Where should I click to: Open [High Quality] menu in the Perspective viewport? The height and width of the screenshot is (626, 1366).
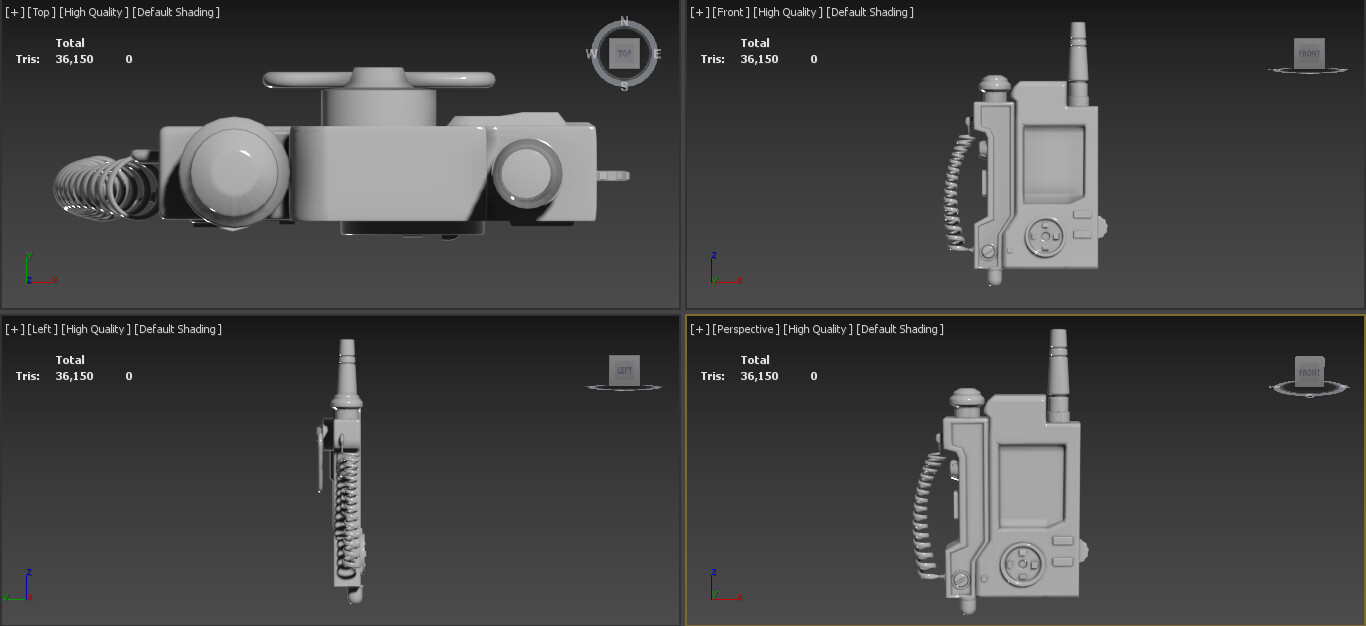pyautogui.click(x=818, y=329)
